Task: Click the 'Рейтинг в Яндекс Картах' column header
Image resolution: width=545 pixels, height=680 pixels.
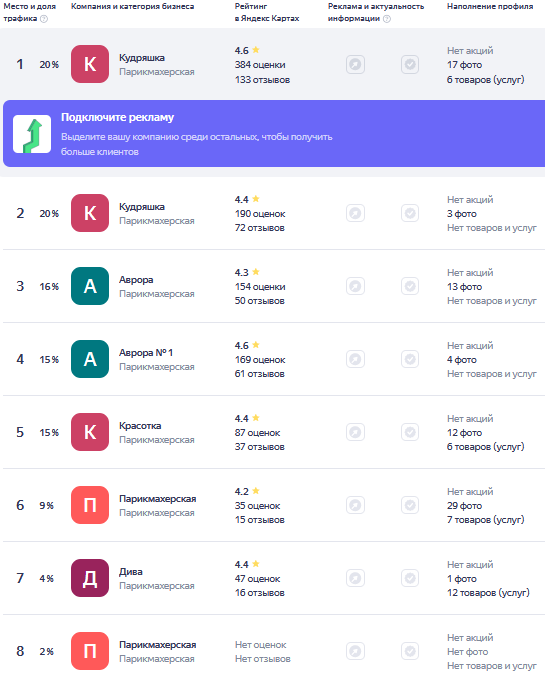Action: coord(267,12)
